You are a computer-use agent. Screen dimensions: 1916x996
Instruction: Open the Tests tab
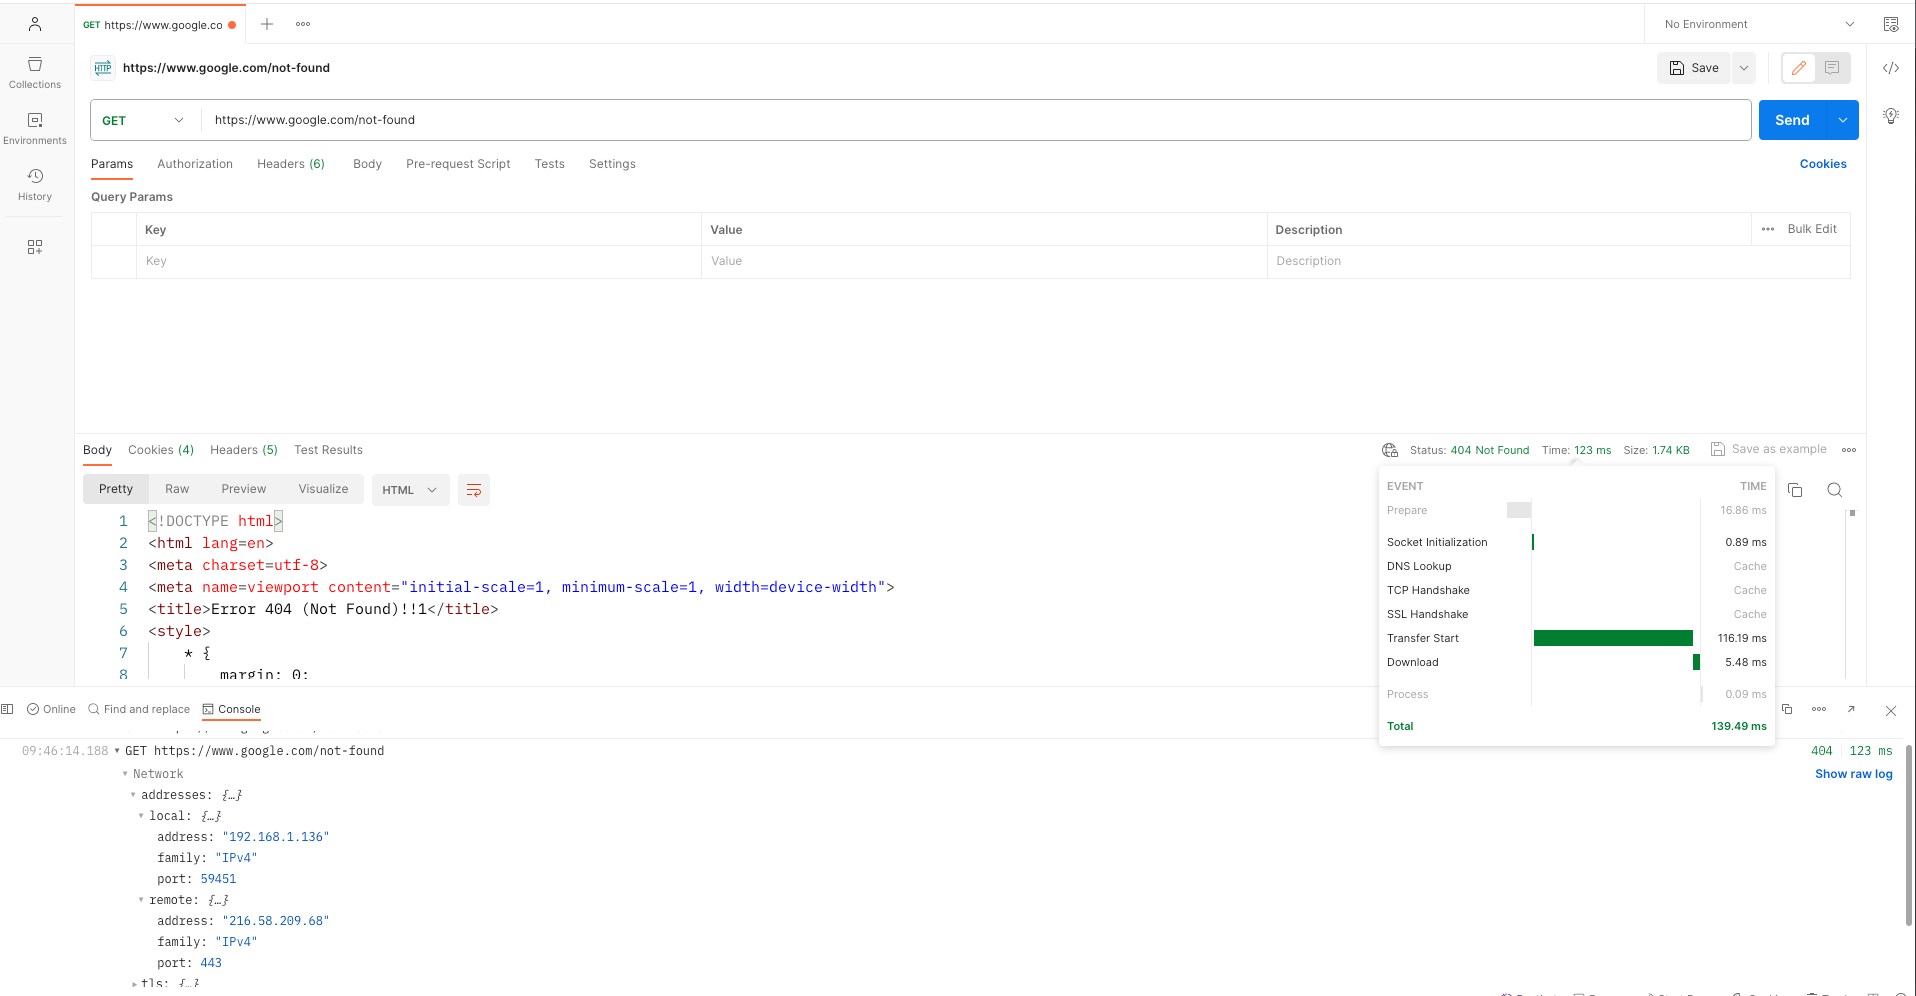(x=549, y=164)
